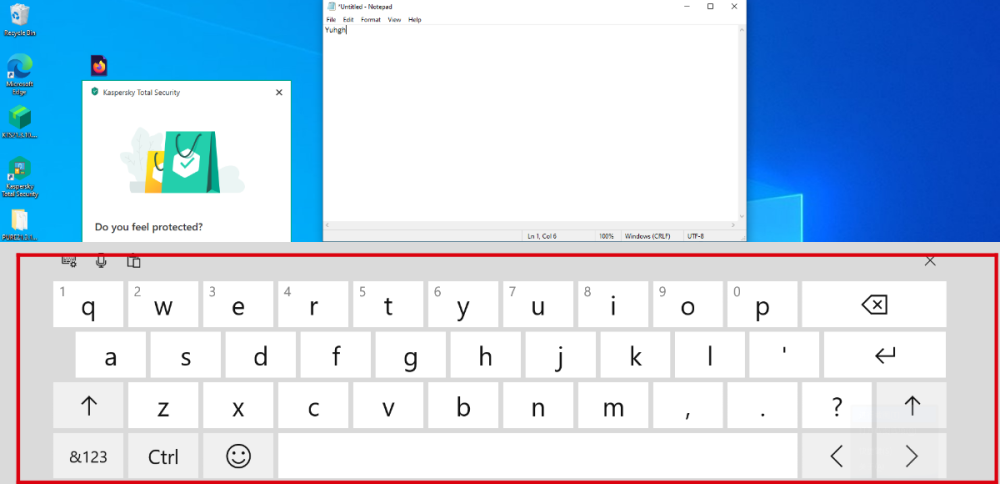Screen dimensions: 1000x484
Task: Tap the n key
Action: (x=538, y=405)
